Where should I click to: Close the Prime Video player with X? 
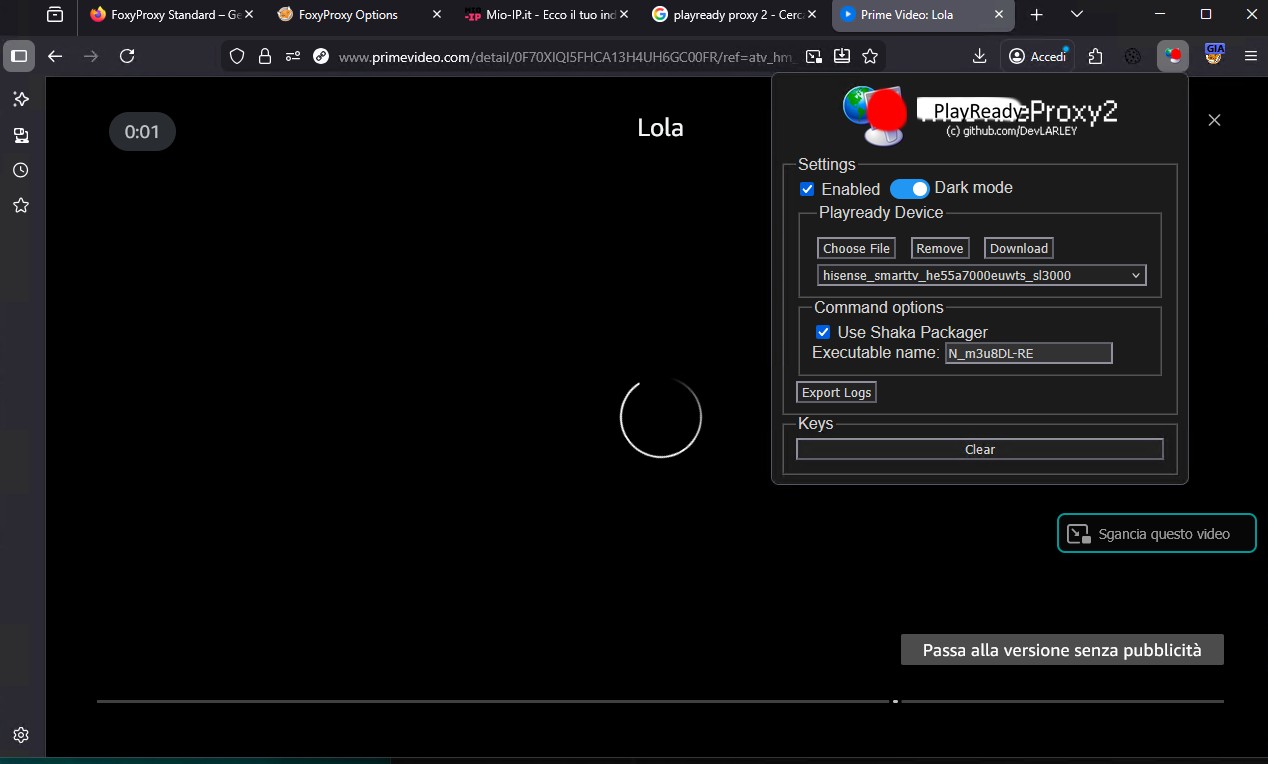[x=1214, y=120]
